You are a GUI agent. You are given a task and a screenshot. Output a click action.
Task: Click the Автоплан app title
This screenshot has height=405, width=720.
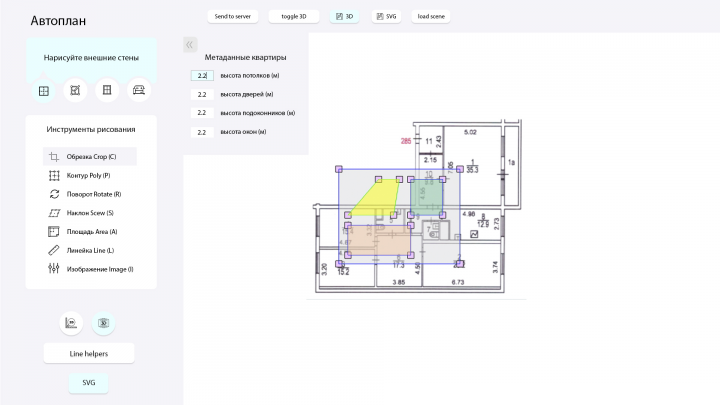tap(58, 21)
